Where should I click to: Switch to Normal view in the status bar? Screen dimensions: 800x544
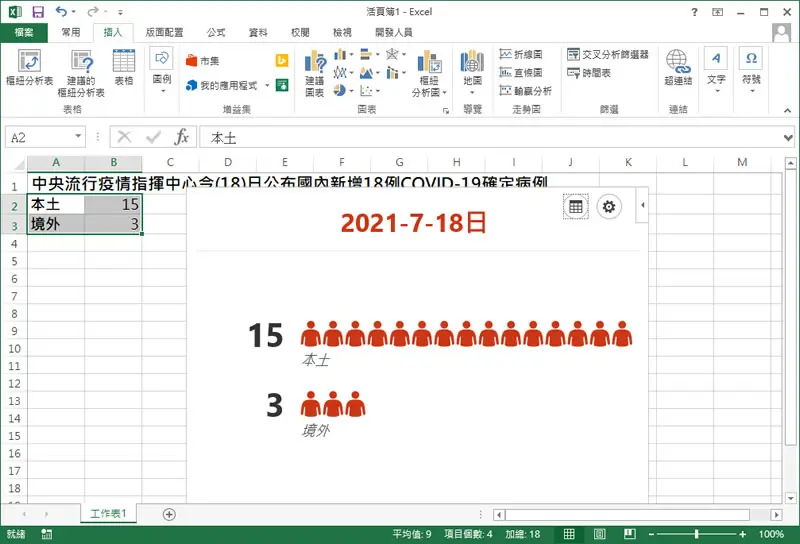569,534
